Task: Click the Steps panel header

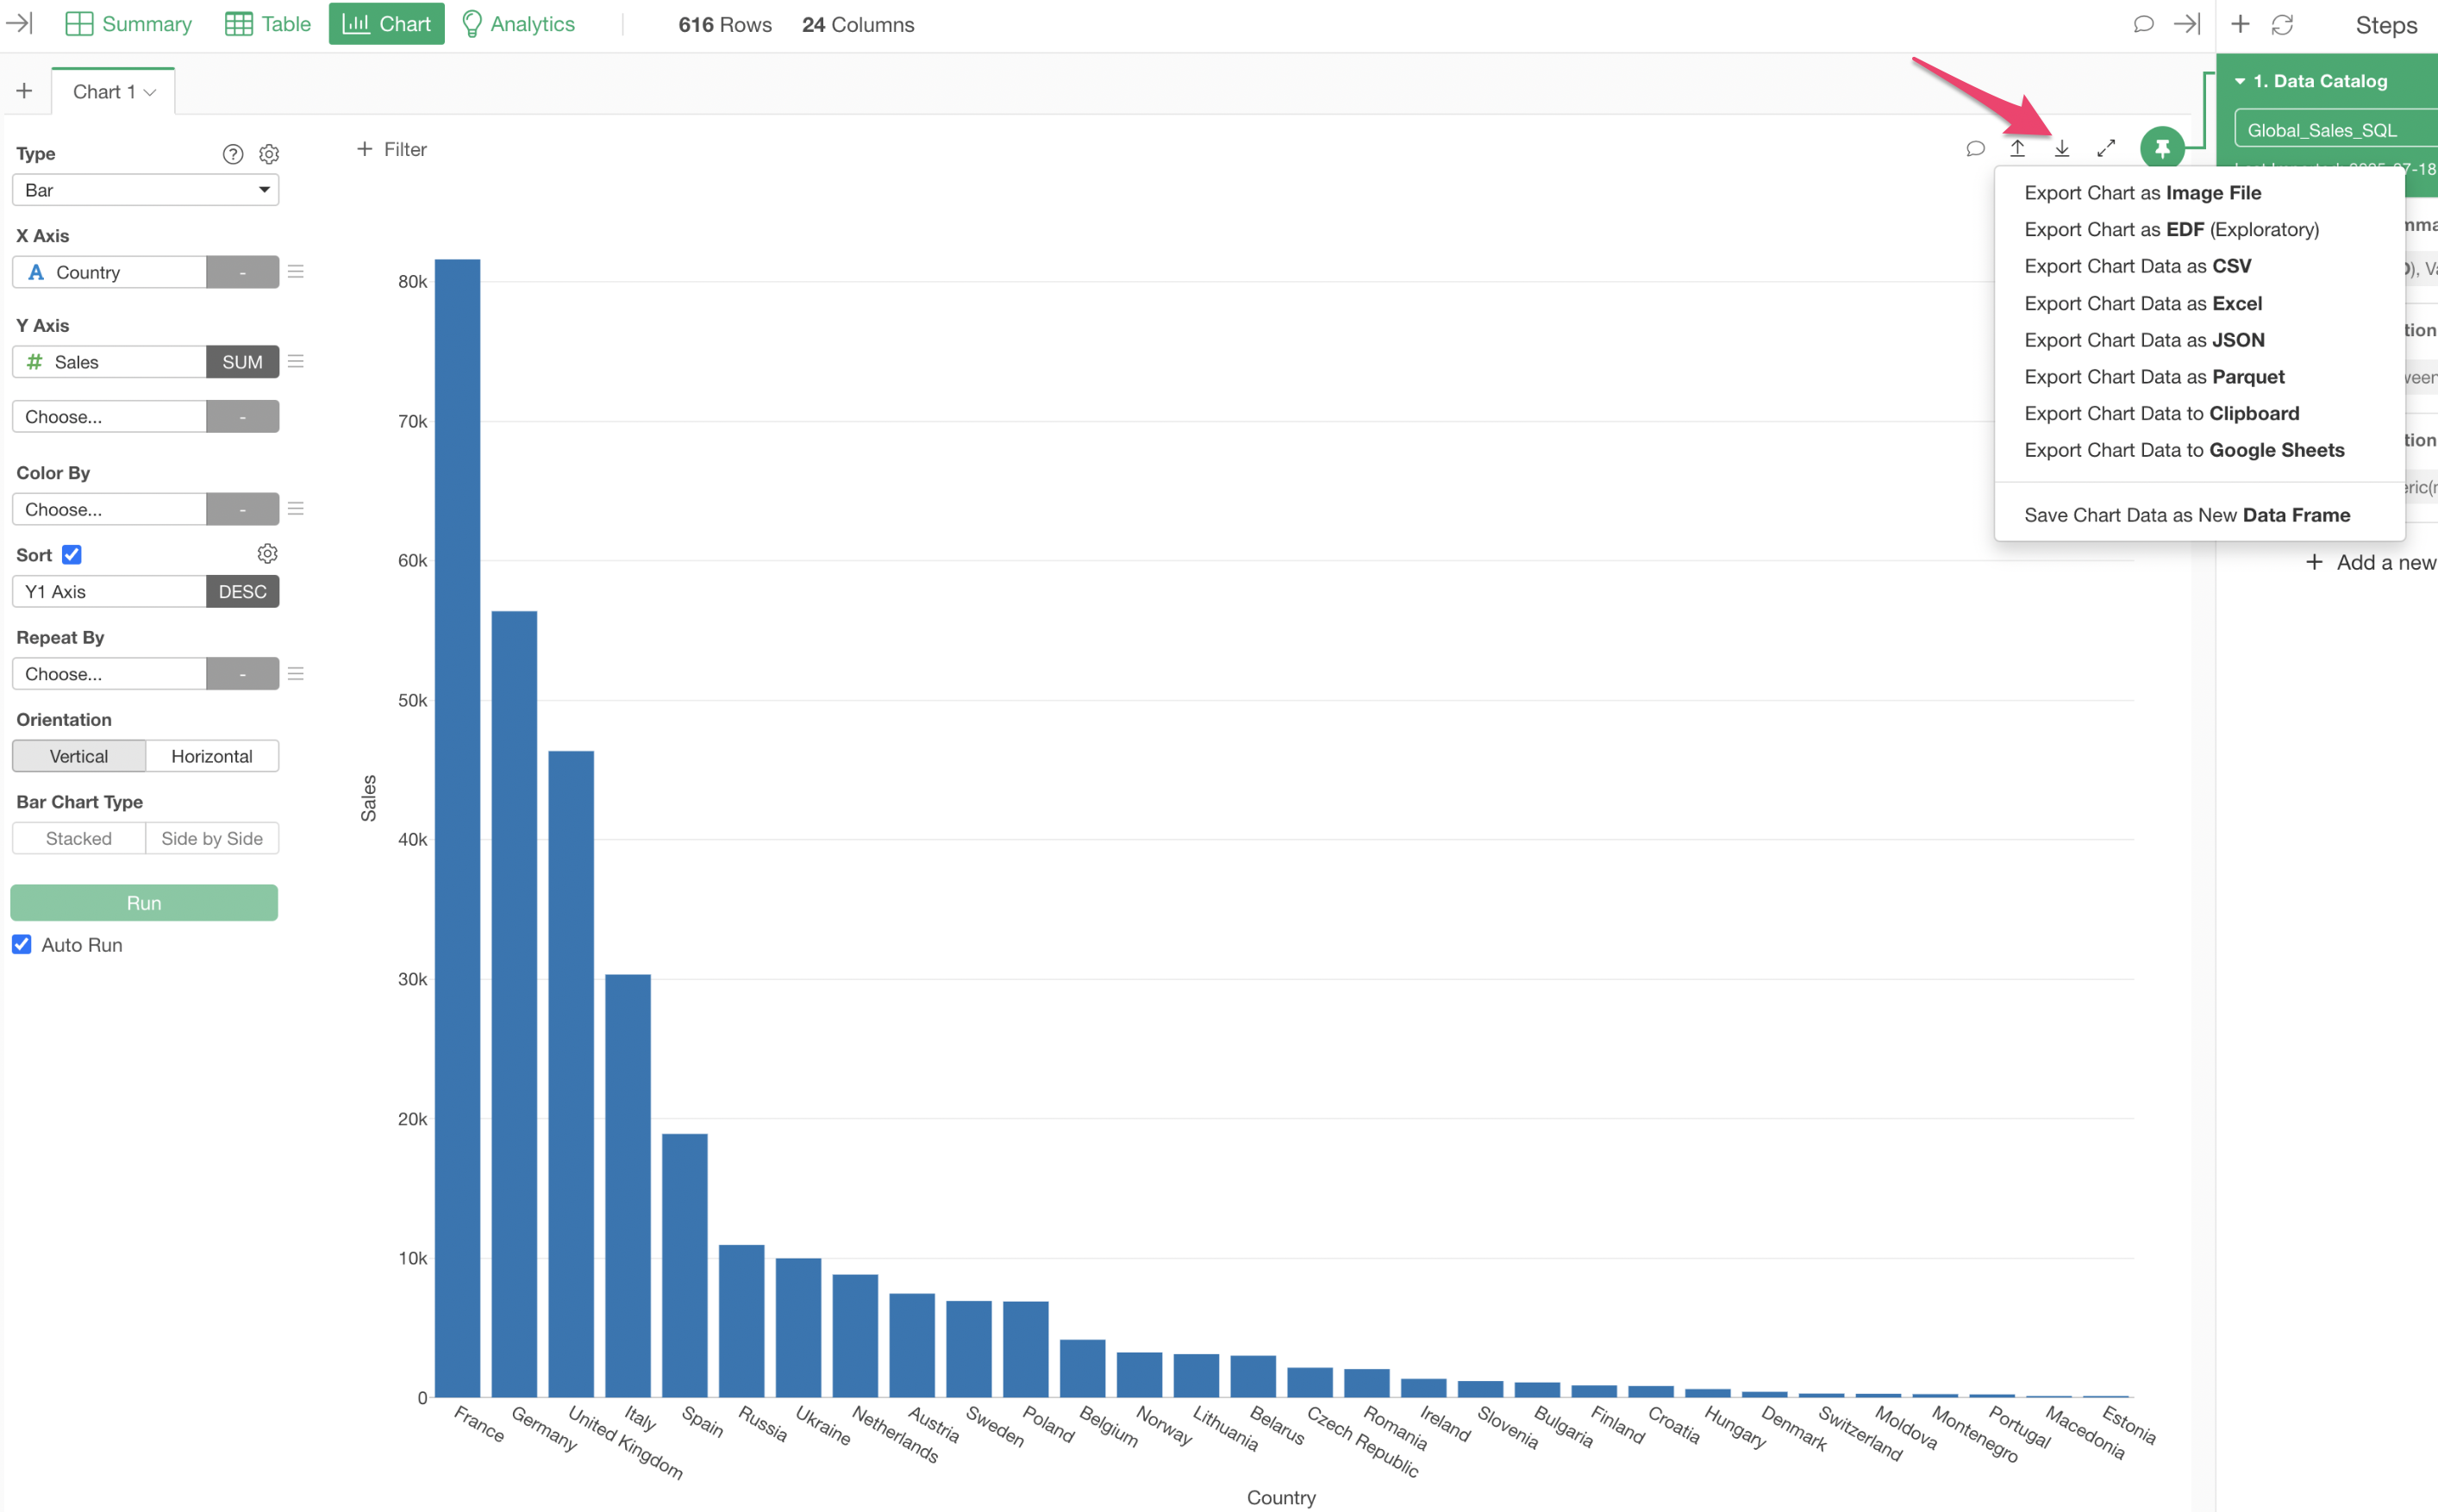Action: (2386, 25)
